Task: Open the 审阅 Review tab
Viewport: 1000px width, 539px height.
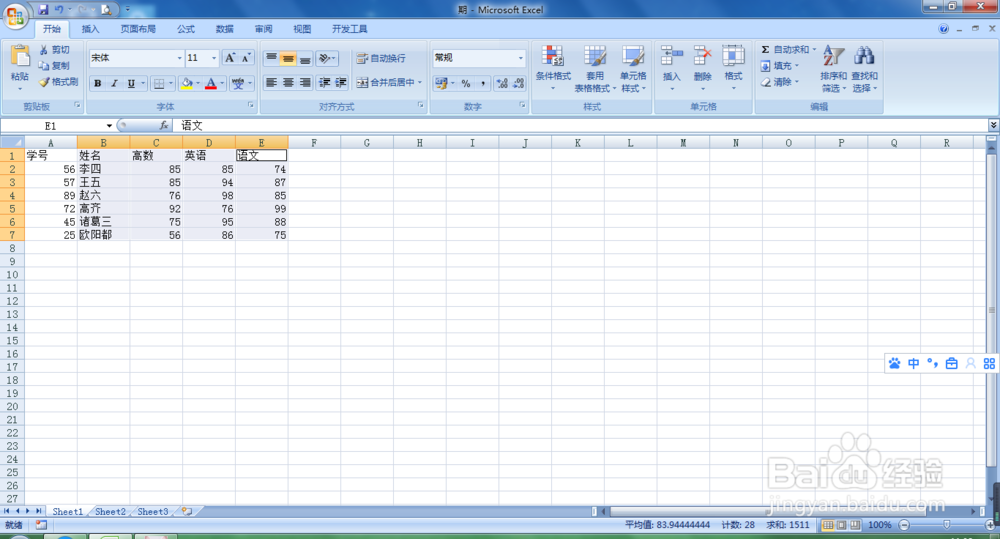Action: point(263,29)
